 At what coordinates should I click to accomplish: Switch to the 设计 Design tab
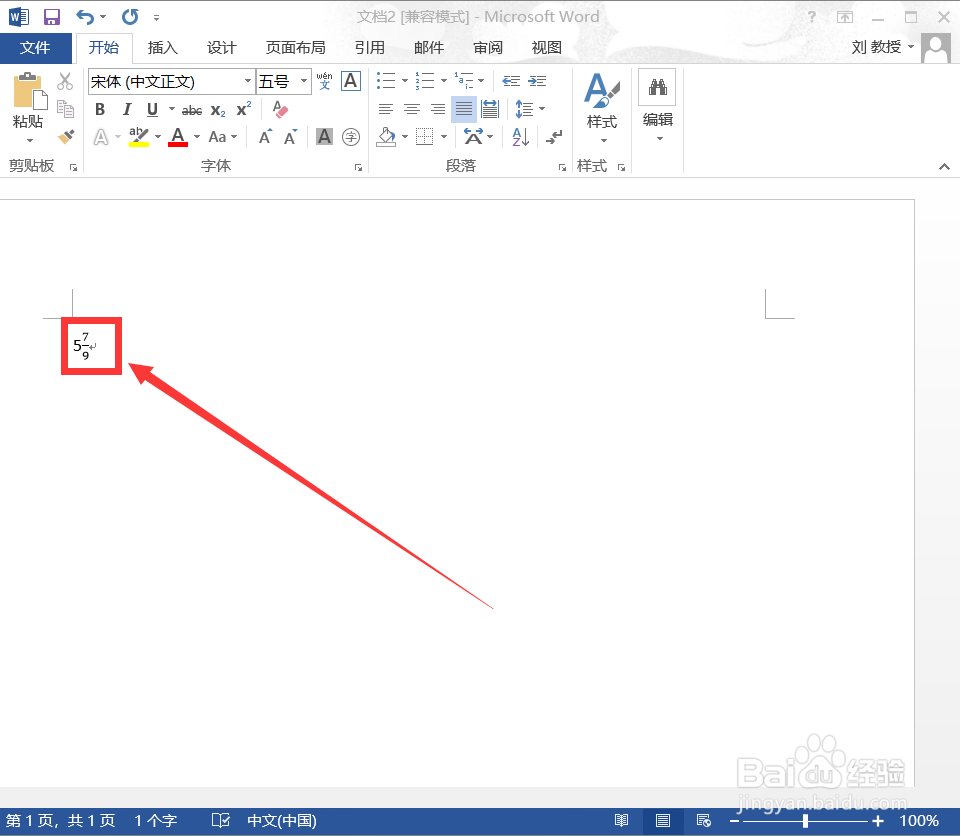221,48
